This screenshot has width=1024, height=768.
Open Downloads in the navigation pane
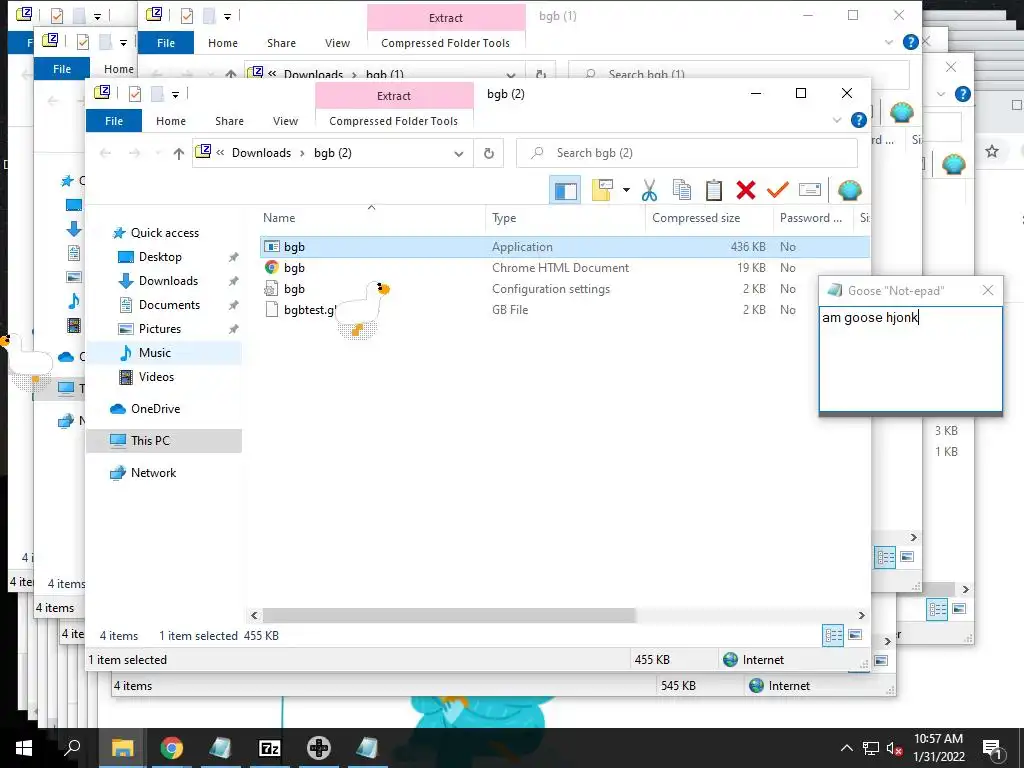(x=168, y=281)
